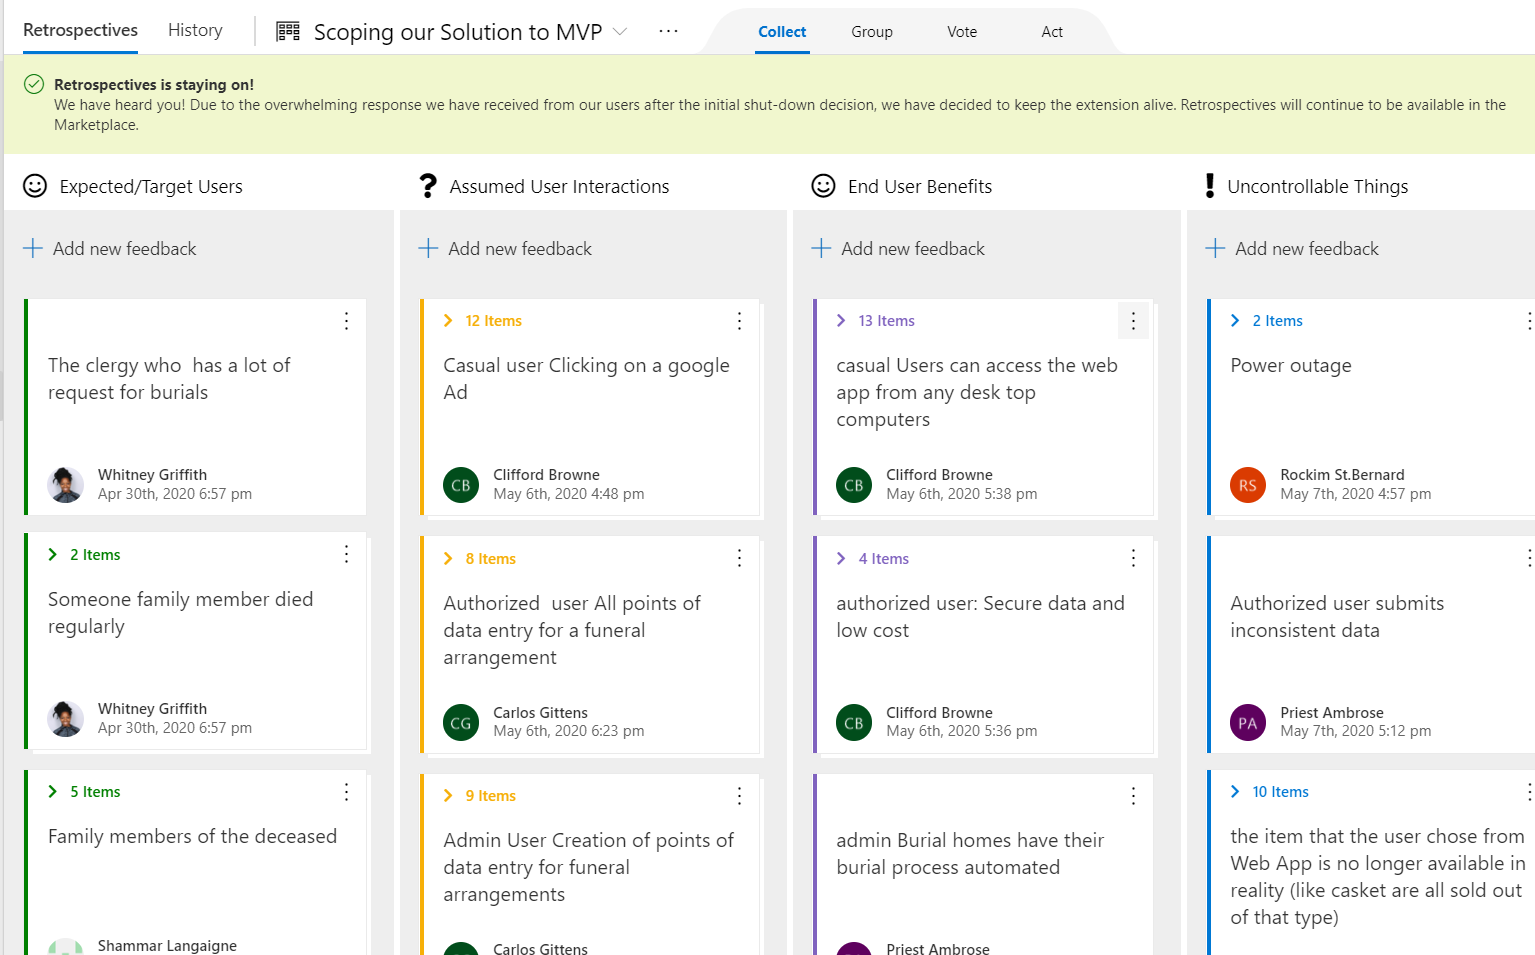Click the board grid icon beside the title
Screen dimensions: 1535x955
(288, 31)
